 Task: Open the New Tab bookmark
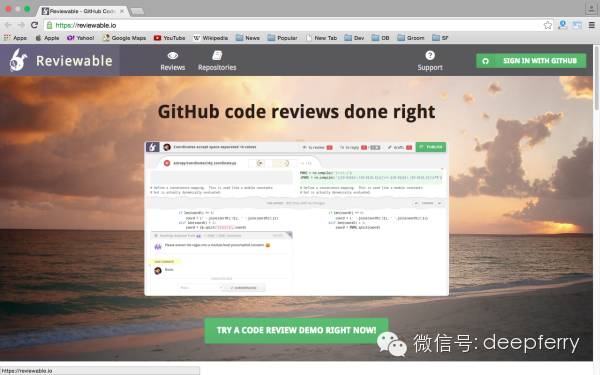(x=321, y=38)
